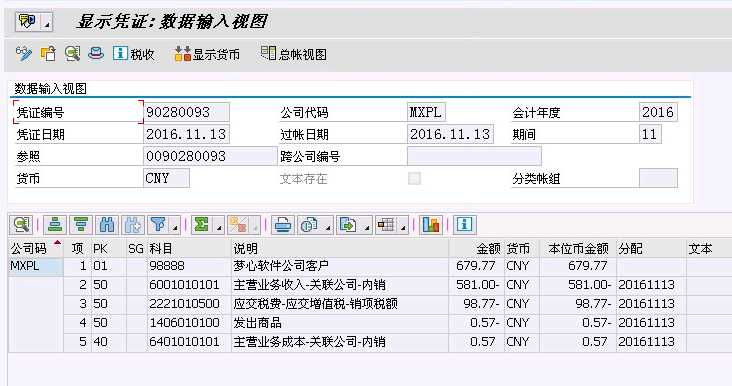Click the 主营业务收入-关联公司-内销 cell

click(x=340, y=285)
